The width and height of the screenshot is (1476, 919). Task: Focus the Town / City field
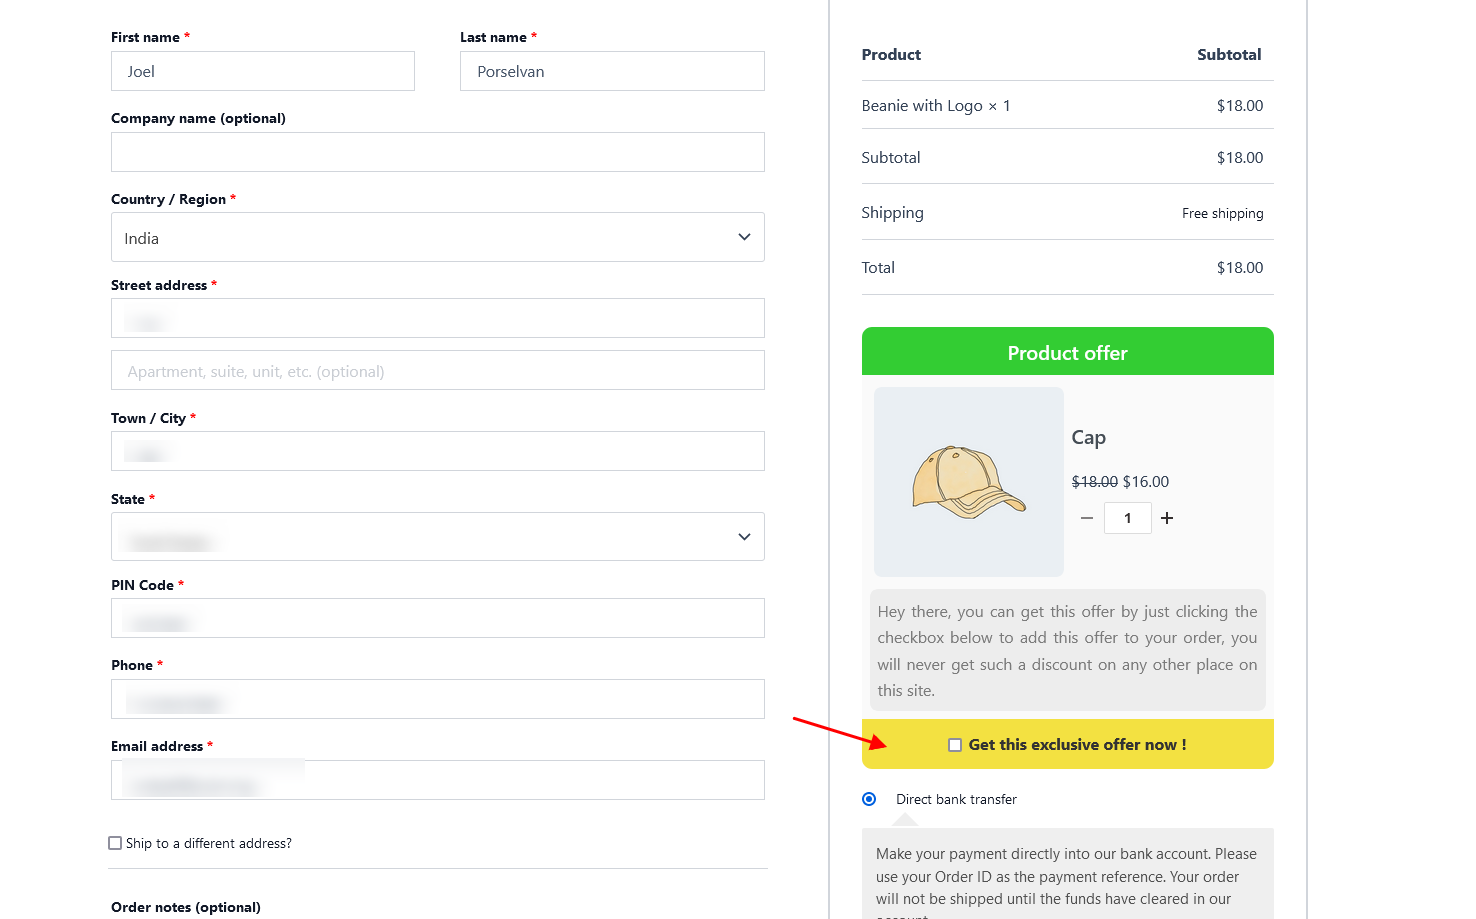(x=437, y=451)
